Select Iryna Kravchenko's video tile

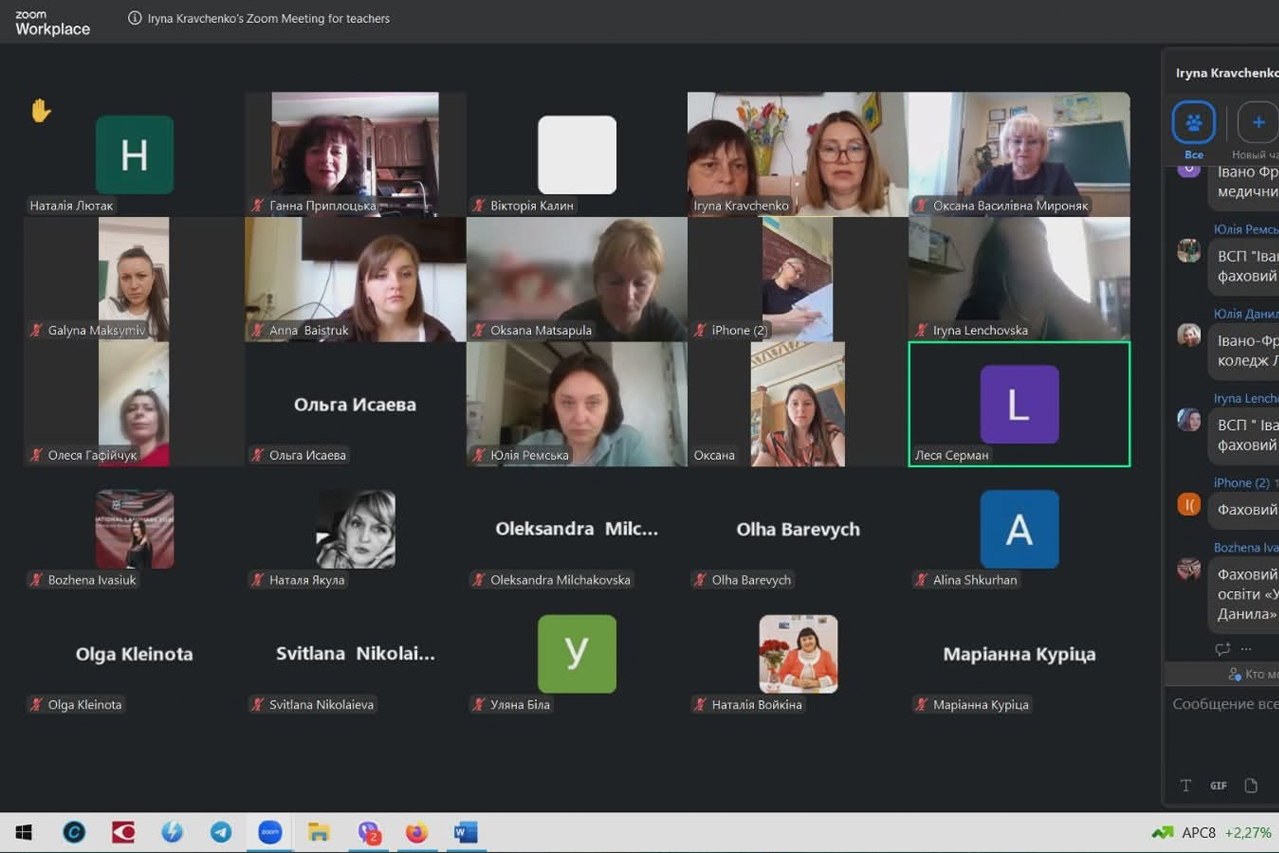click(798, 154)
